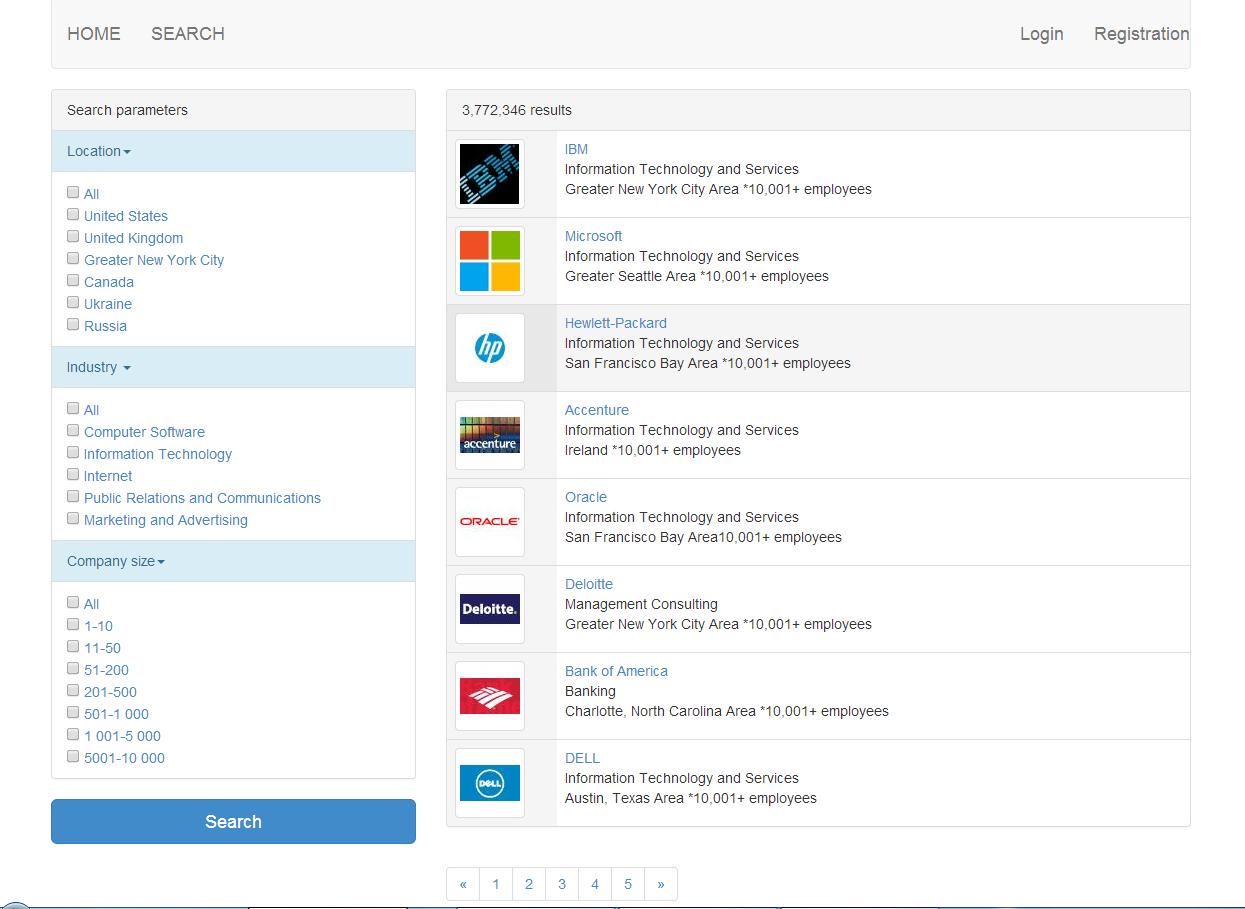The height and width of the screenshot is (909, 1245).
Task: Go to page 3 of results
Action: tap(562, 884)
